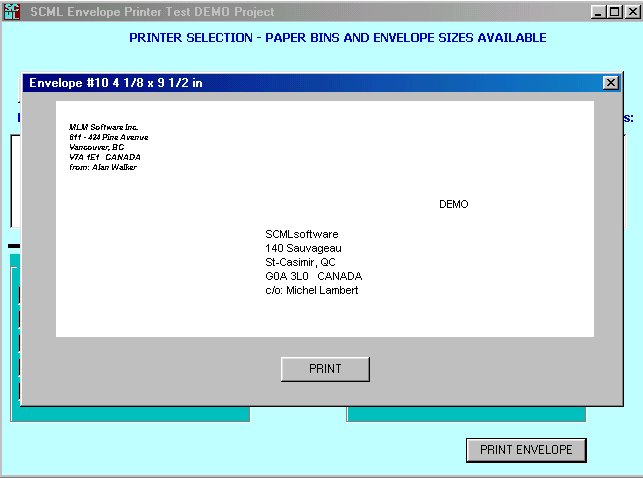Screen dimensions: 643x478
Task: Click the PRINT ENVELOPE button
Action: point(526,450)
